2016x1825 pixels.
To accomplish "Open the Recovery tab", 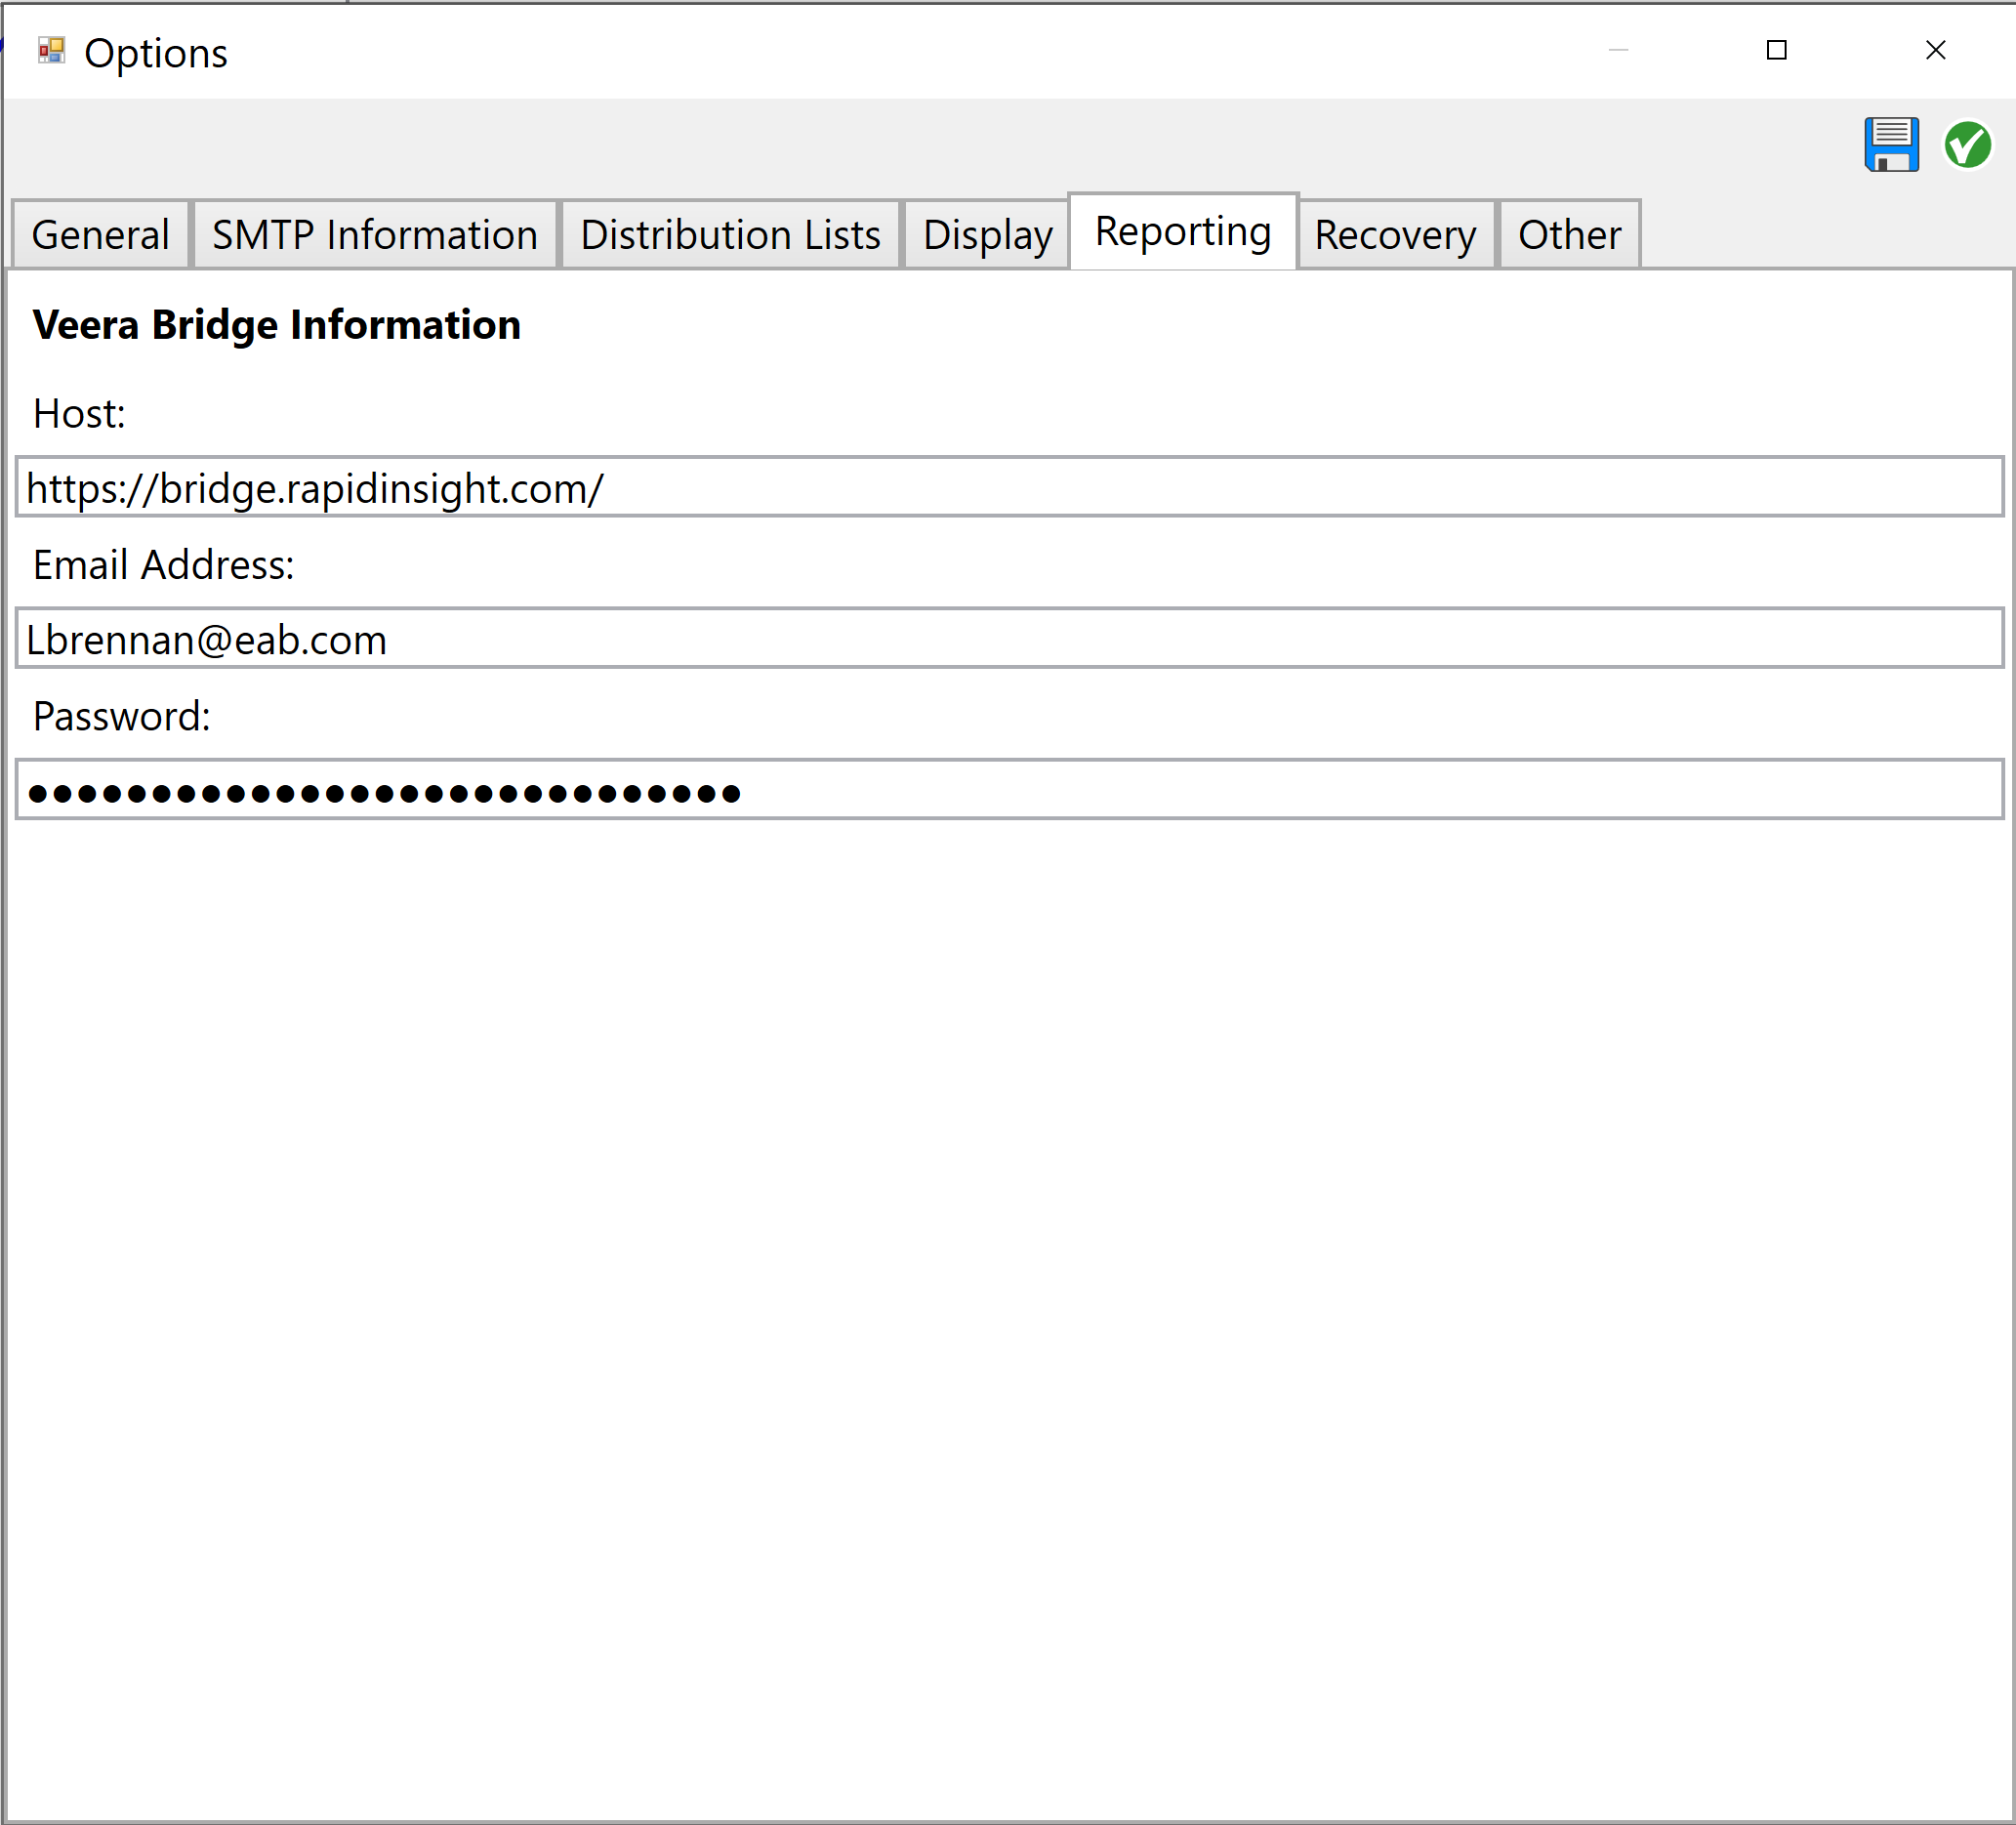I will click(x=1394, y=234).
